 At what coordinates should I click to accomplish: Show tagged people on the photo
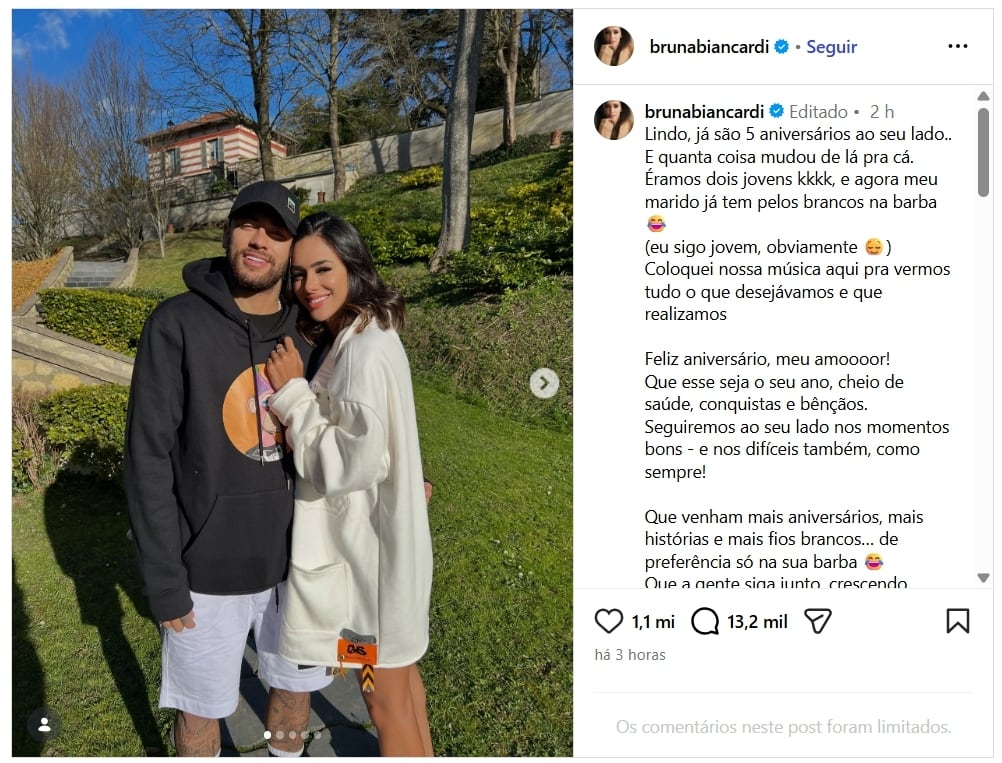(x=44, y=725)
